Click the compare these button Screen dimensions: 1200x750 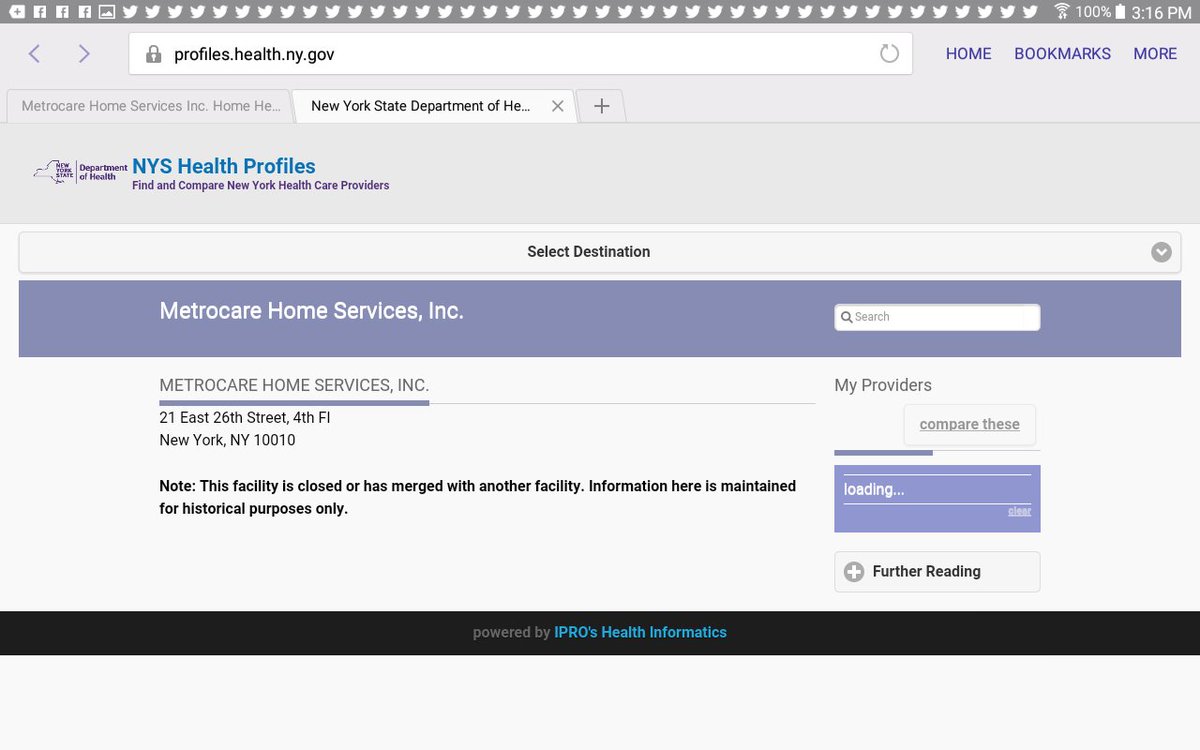pos(970,424)
